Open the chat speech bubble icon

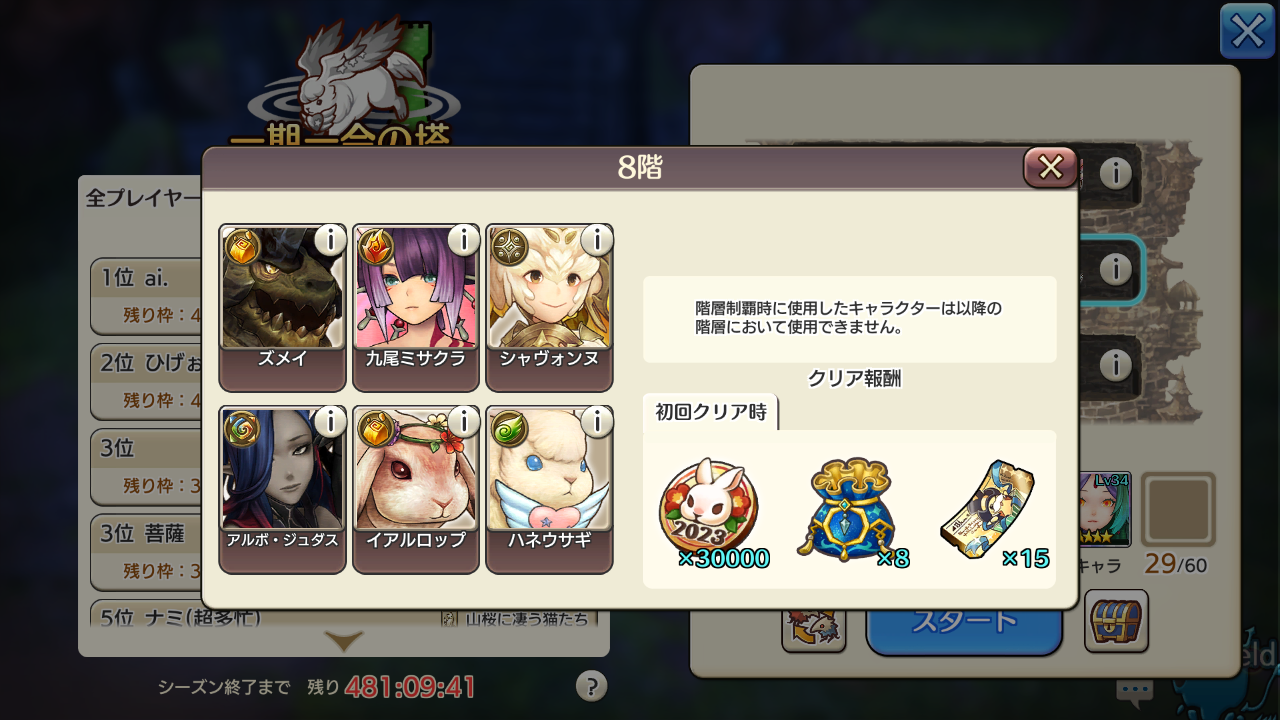coord(1134,690)
